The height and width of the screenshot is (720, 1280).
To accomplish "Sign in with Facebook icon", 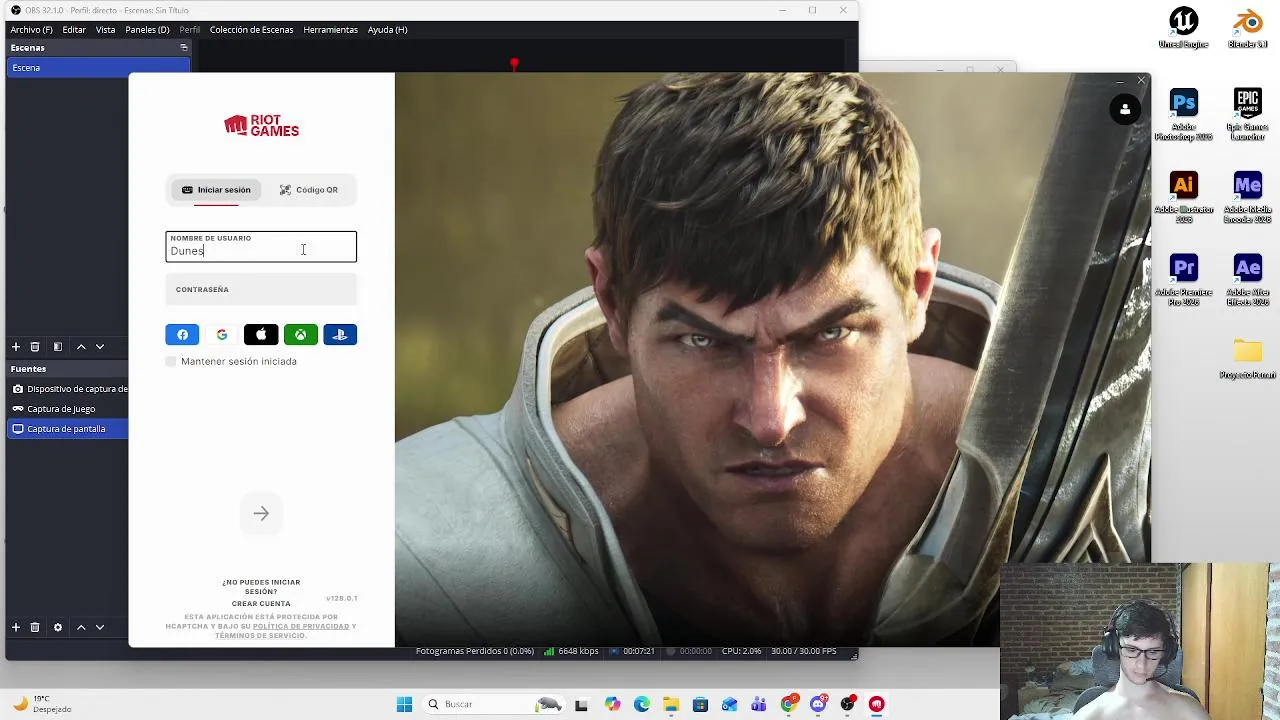I will (182, 335).
